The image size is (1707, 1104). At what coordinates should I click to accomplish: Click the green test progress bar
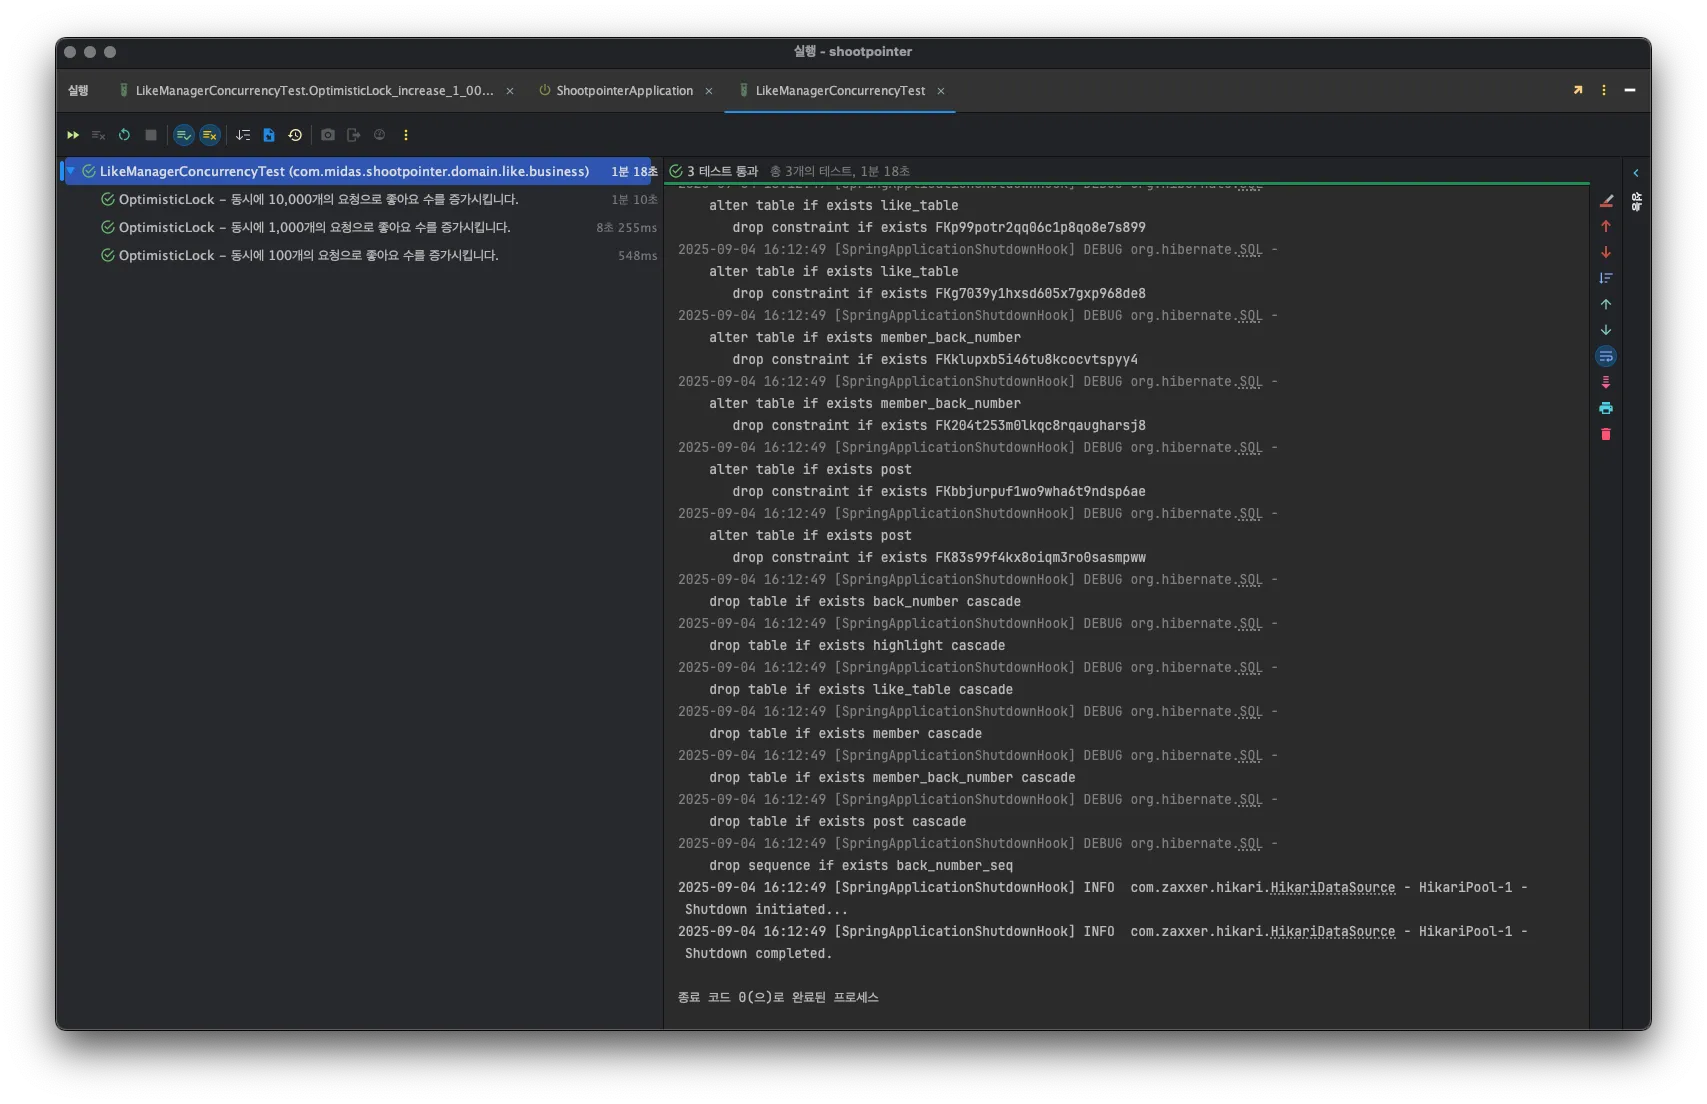(x=1127, y=184)
